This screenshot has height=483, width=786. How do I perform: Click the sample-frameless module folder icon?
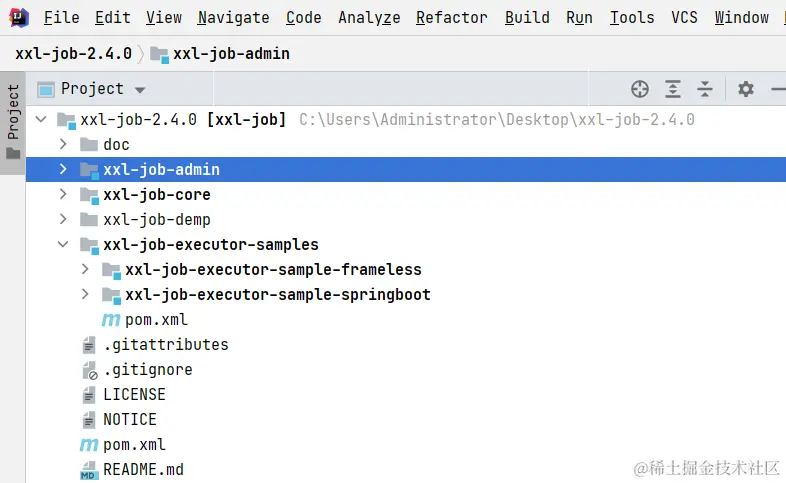(111, 271)
